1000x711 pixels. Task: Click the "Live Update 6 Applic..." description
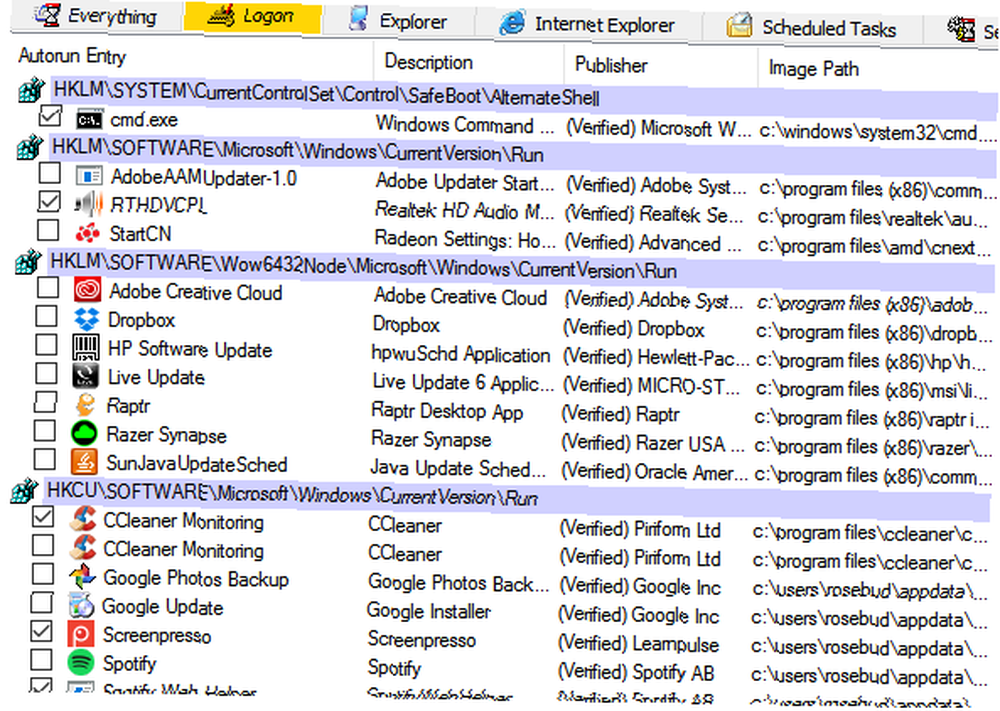tap(463, 383)
